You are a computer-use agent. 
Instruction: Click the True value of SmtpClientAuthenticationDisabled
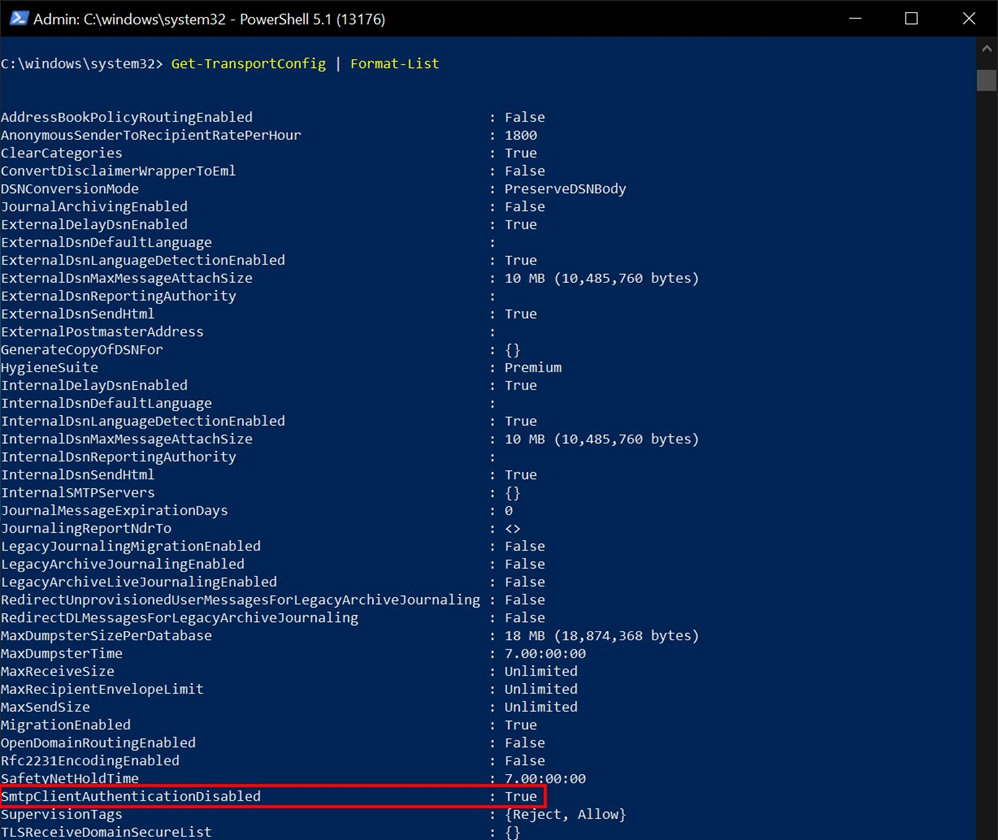tap(521, 796)
